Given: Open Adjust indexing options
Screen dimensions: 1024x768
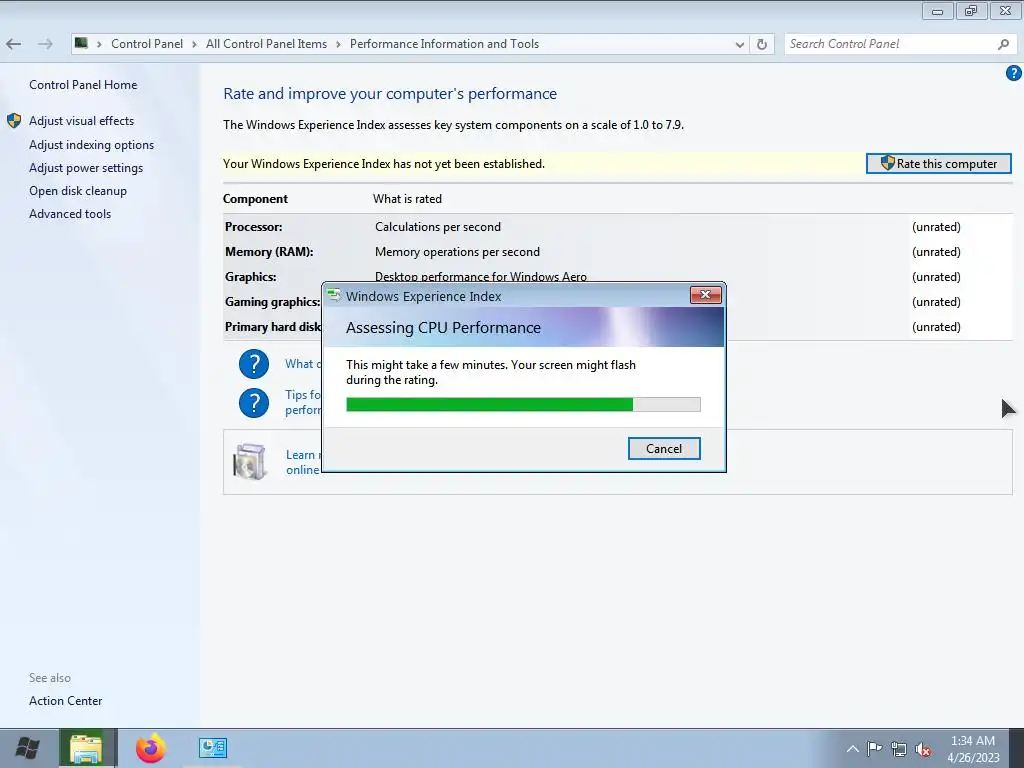Looking at the screenshot, I should click(x=91, y=145).
